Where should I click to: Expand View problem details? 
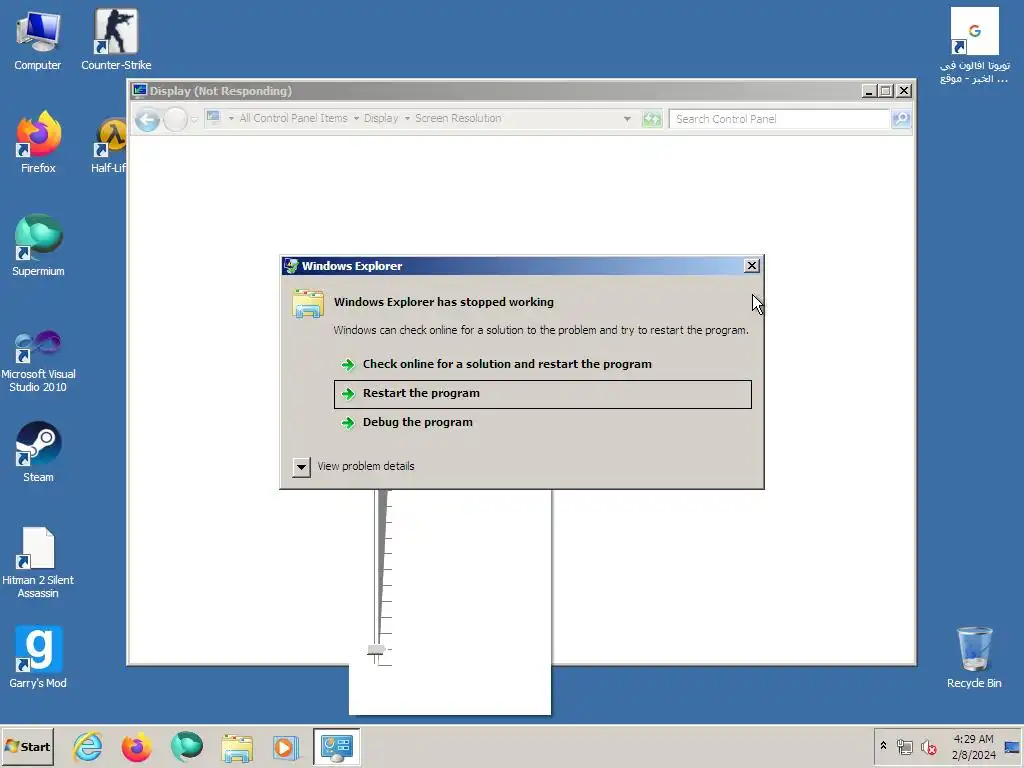pyautogui.click(x=301, y=466)
